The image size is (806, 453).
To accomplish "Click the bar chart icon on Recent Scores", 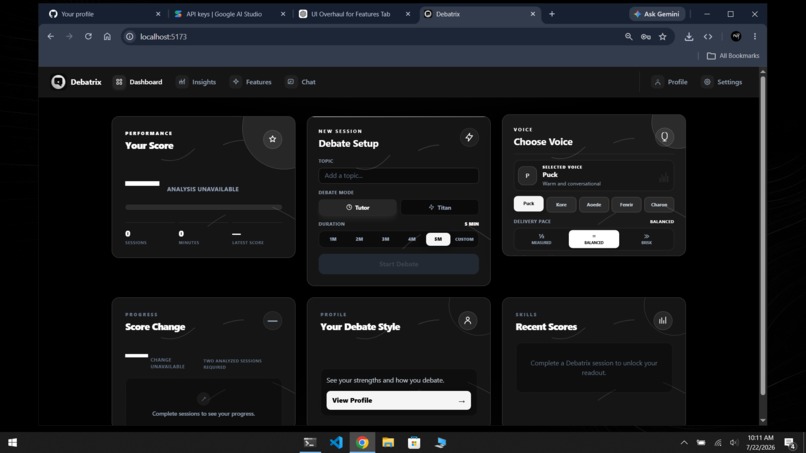I will coord(663,320).
